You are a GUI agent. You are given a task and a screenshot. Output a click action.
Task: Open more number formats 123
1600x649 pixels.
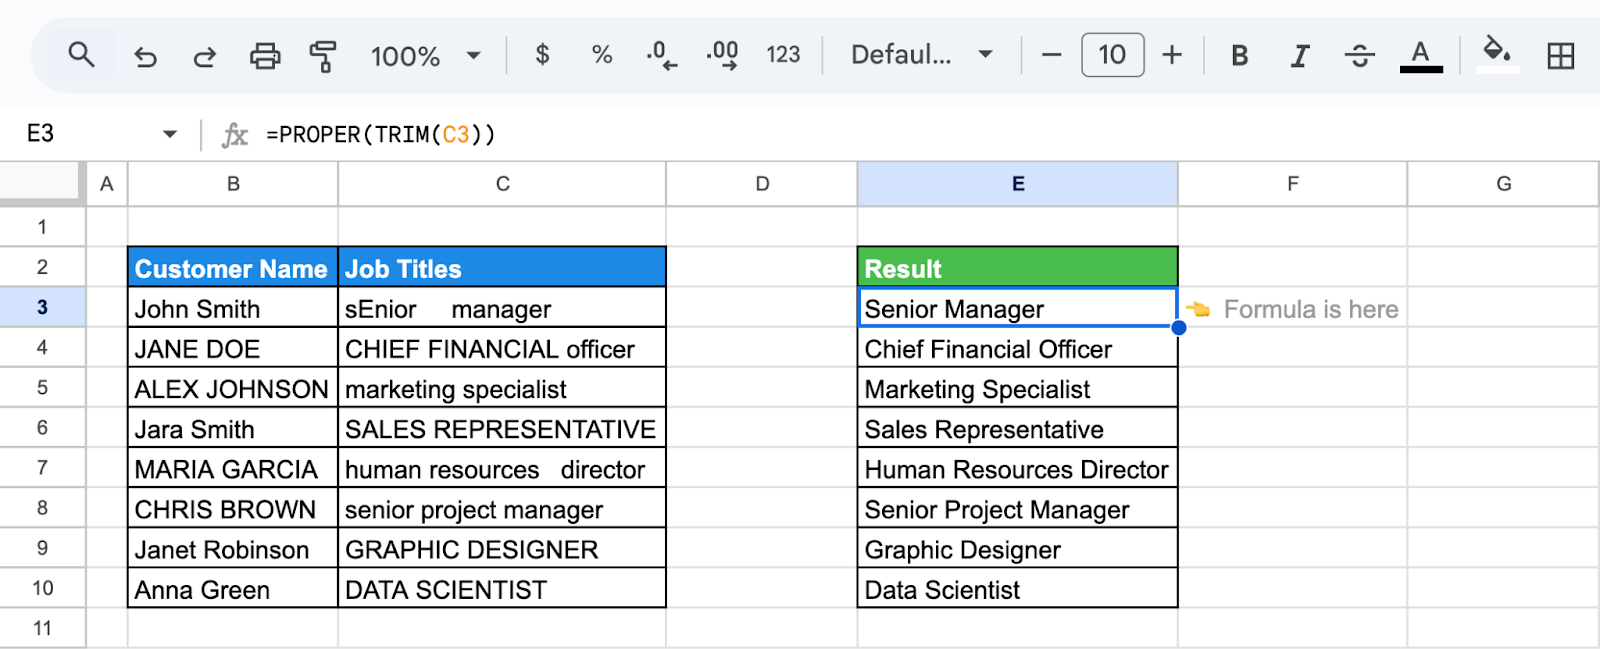coord(783,54)
